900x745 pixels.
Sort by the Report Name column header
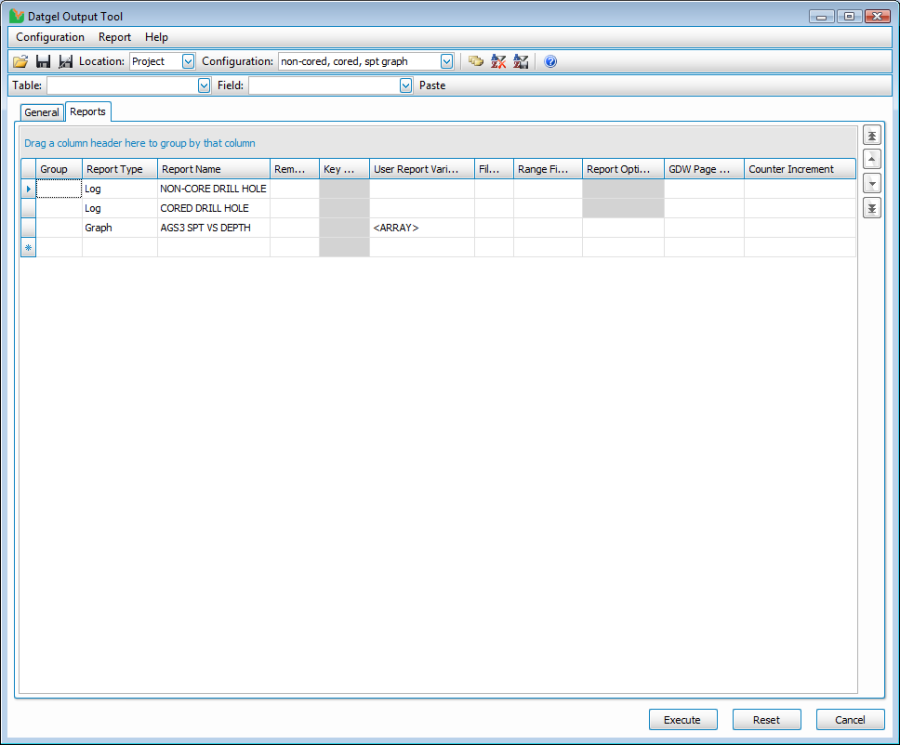213,169
